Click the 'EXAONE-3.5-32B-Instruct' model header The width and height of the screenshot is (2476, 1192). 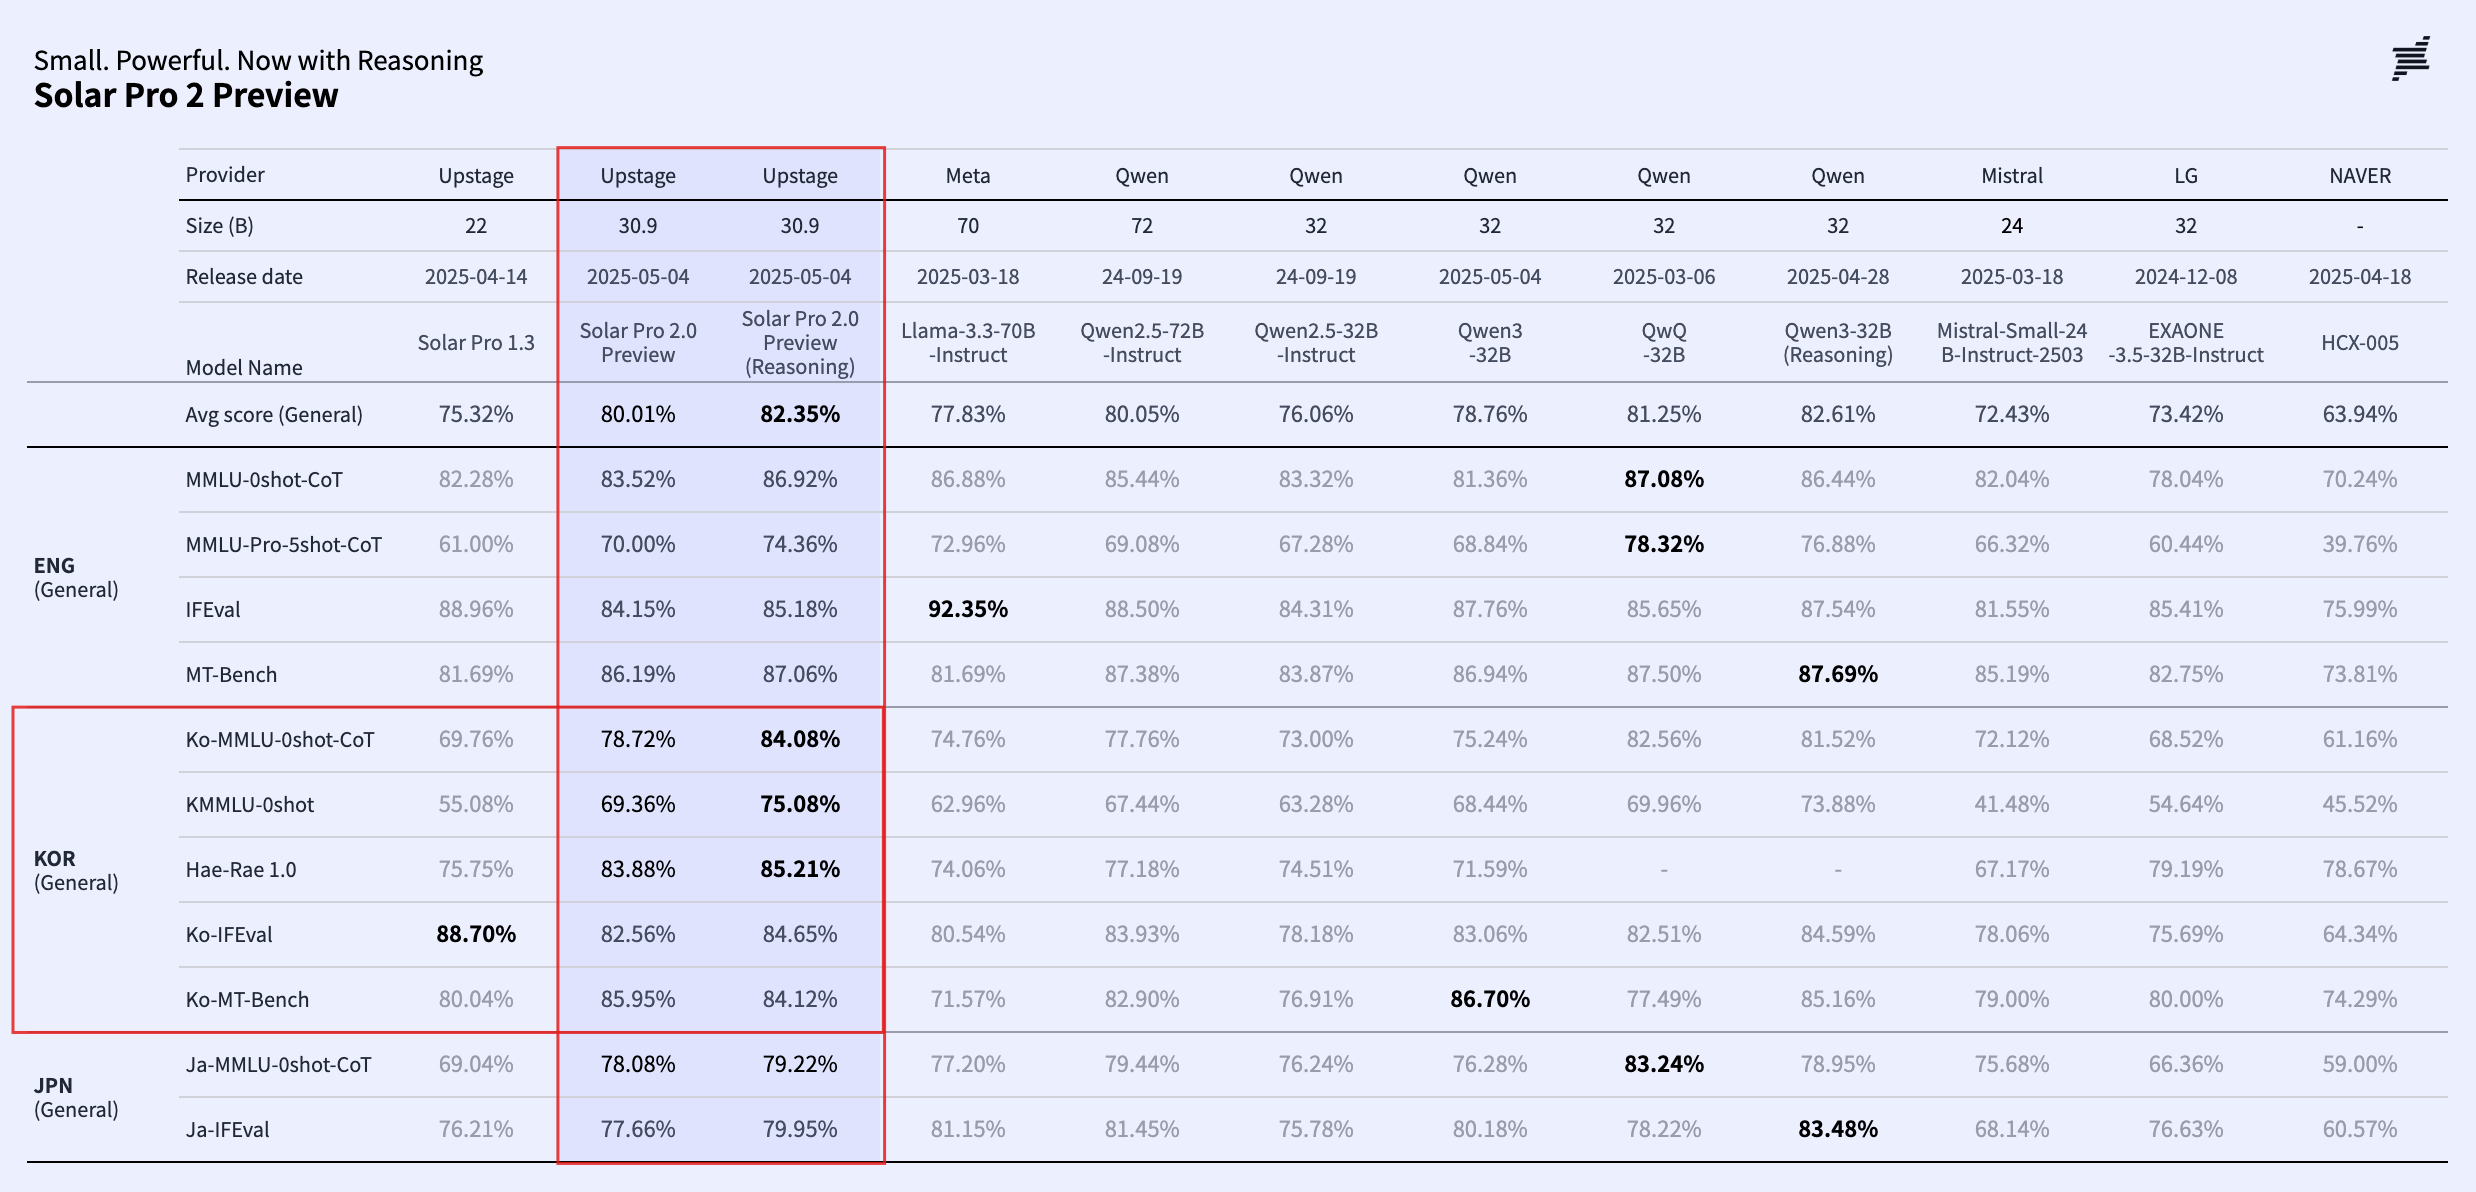click(2186, 343)
